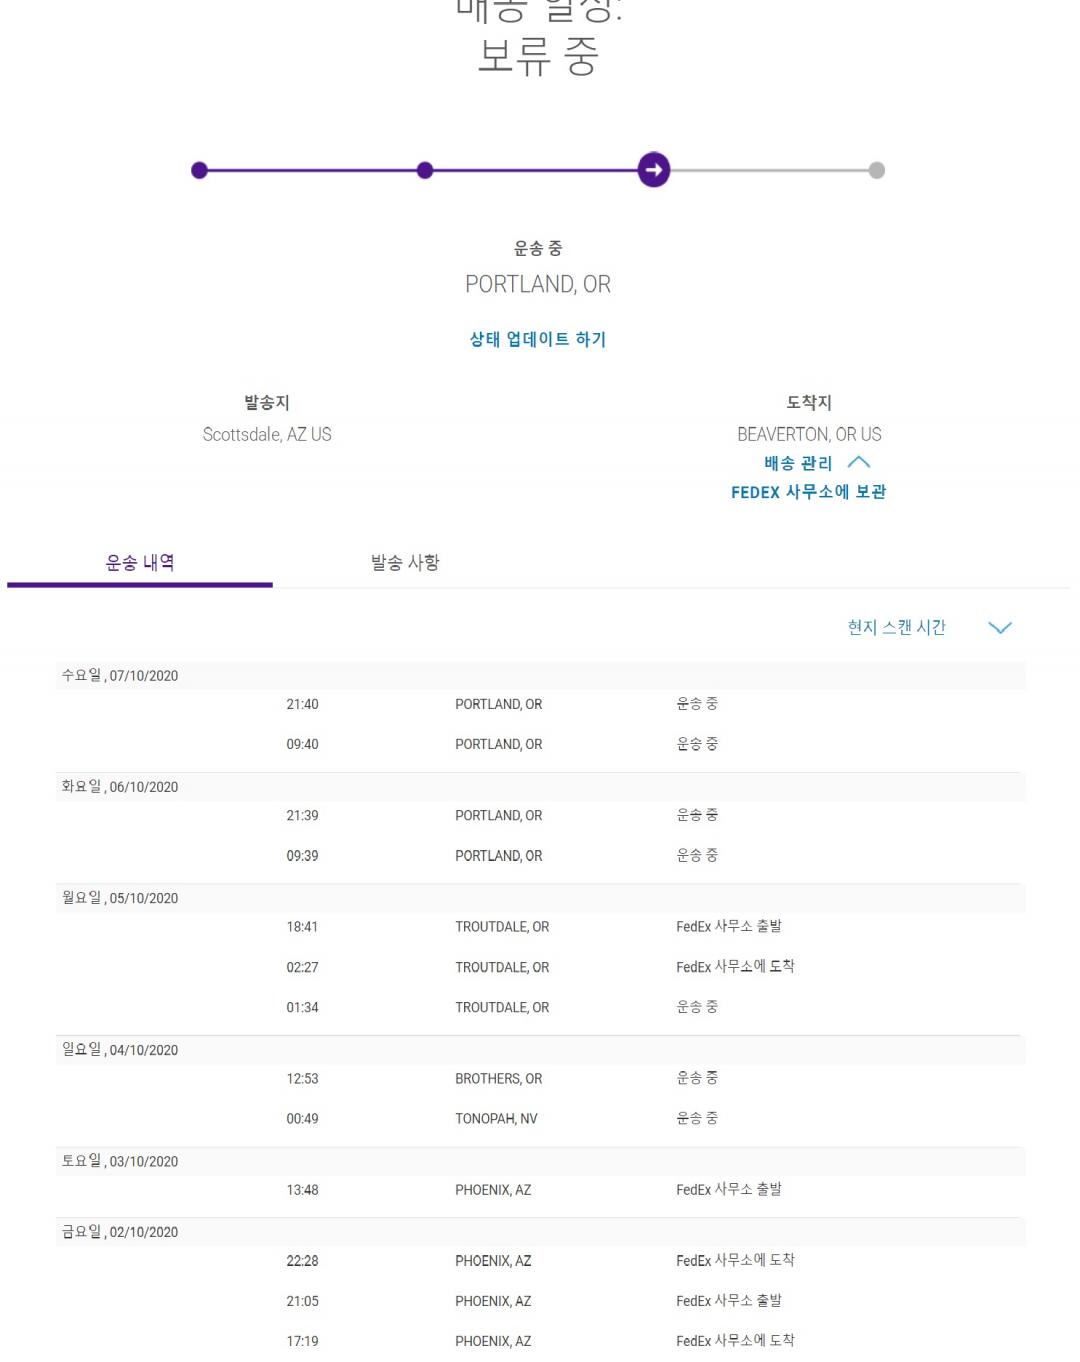Select the 월요일, 05/10/2020 date header
Screen dimensions: 1080x1362
coord(120,898)
